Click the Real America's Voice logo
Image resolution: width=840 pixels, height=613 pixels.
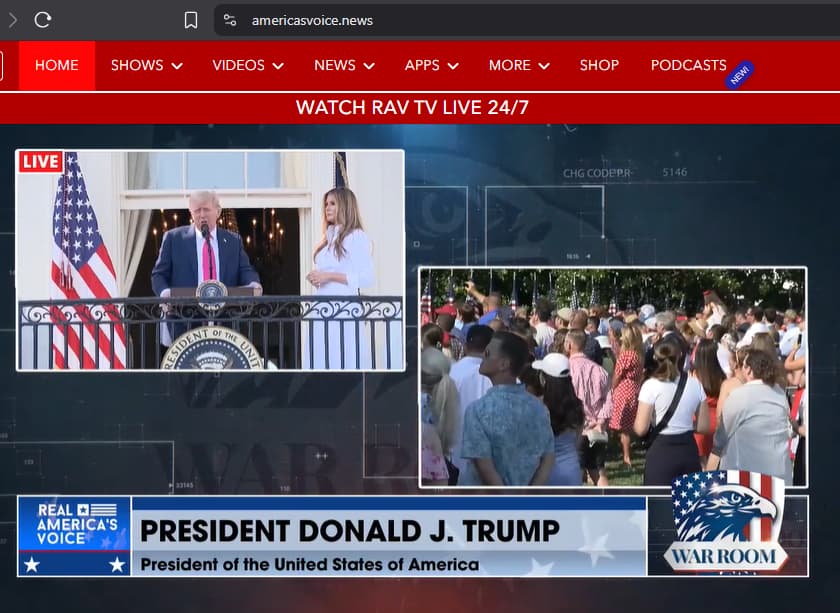pyautogui.click(x=74, y=536)
